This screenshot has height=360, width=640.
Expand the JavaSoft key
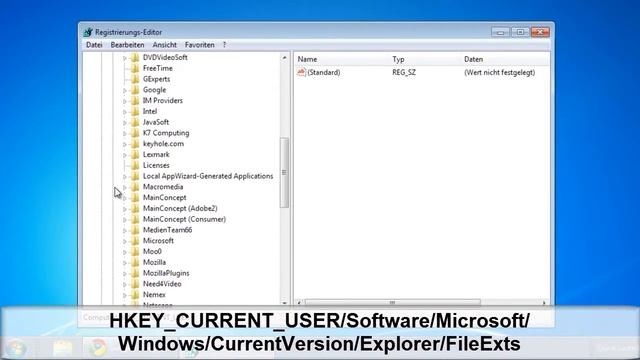click(125, 122)
